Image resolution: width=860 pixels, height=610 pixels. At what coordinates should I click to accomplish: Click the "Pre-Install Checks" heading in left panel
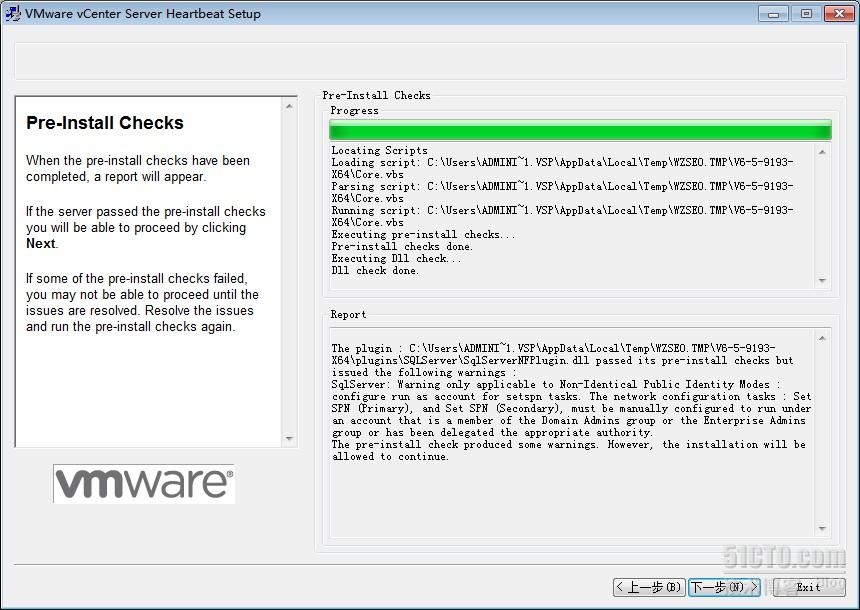[x=105, y=123]
